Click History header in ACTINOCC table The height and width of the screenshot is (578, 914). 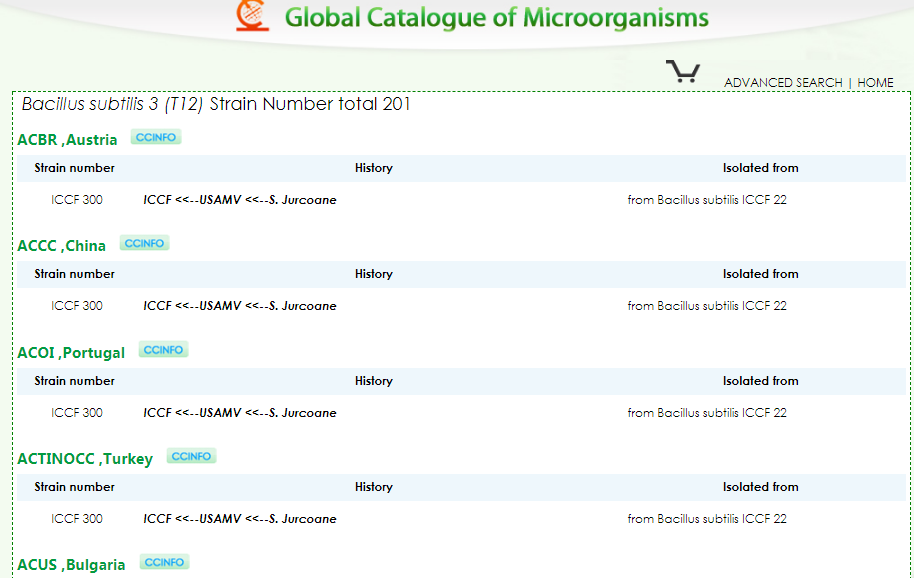click(374, 487)
